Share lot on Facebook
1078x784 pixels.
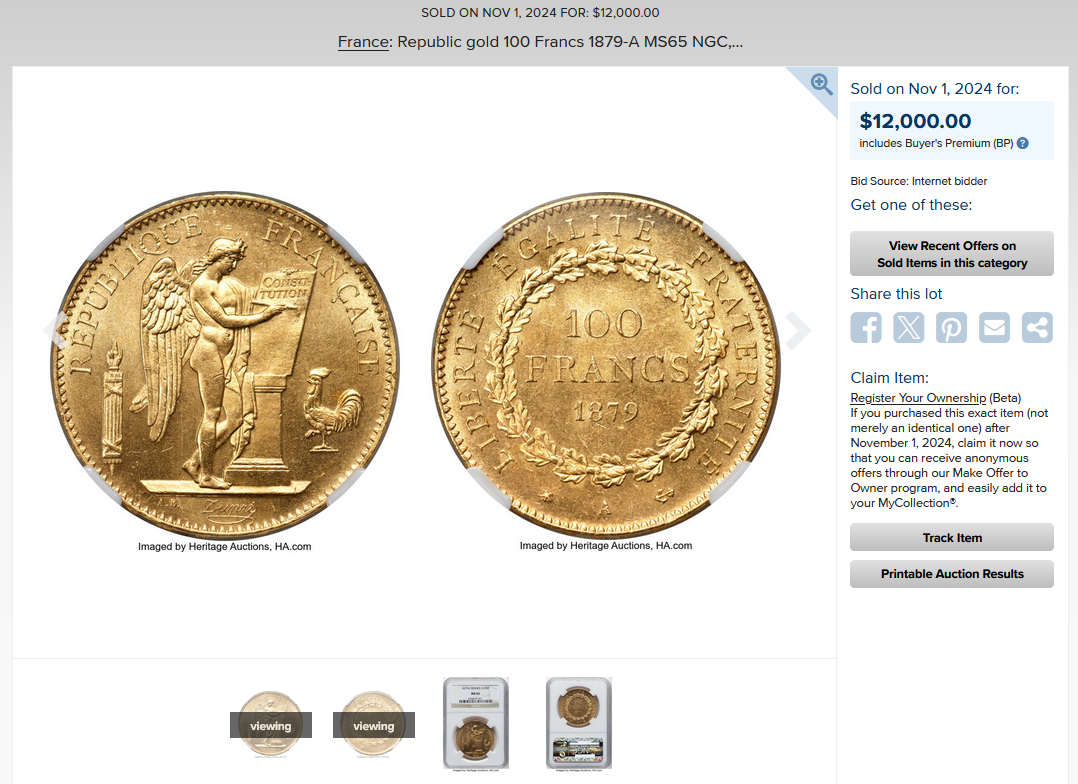point(866,327)
